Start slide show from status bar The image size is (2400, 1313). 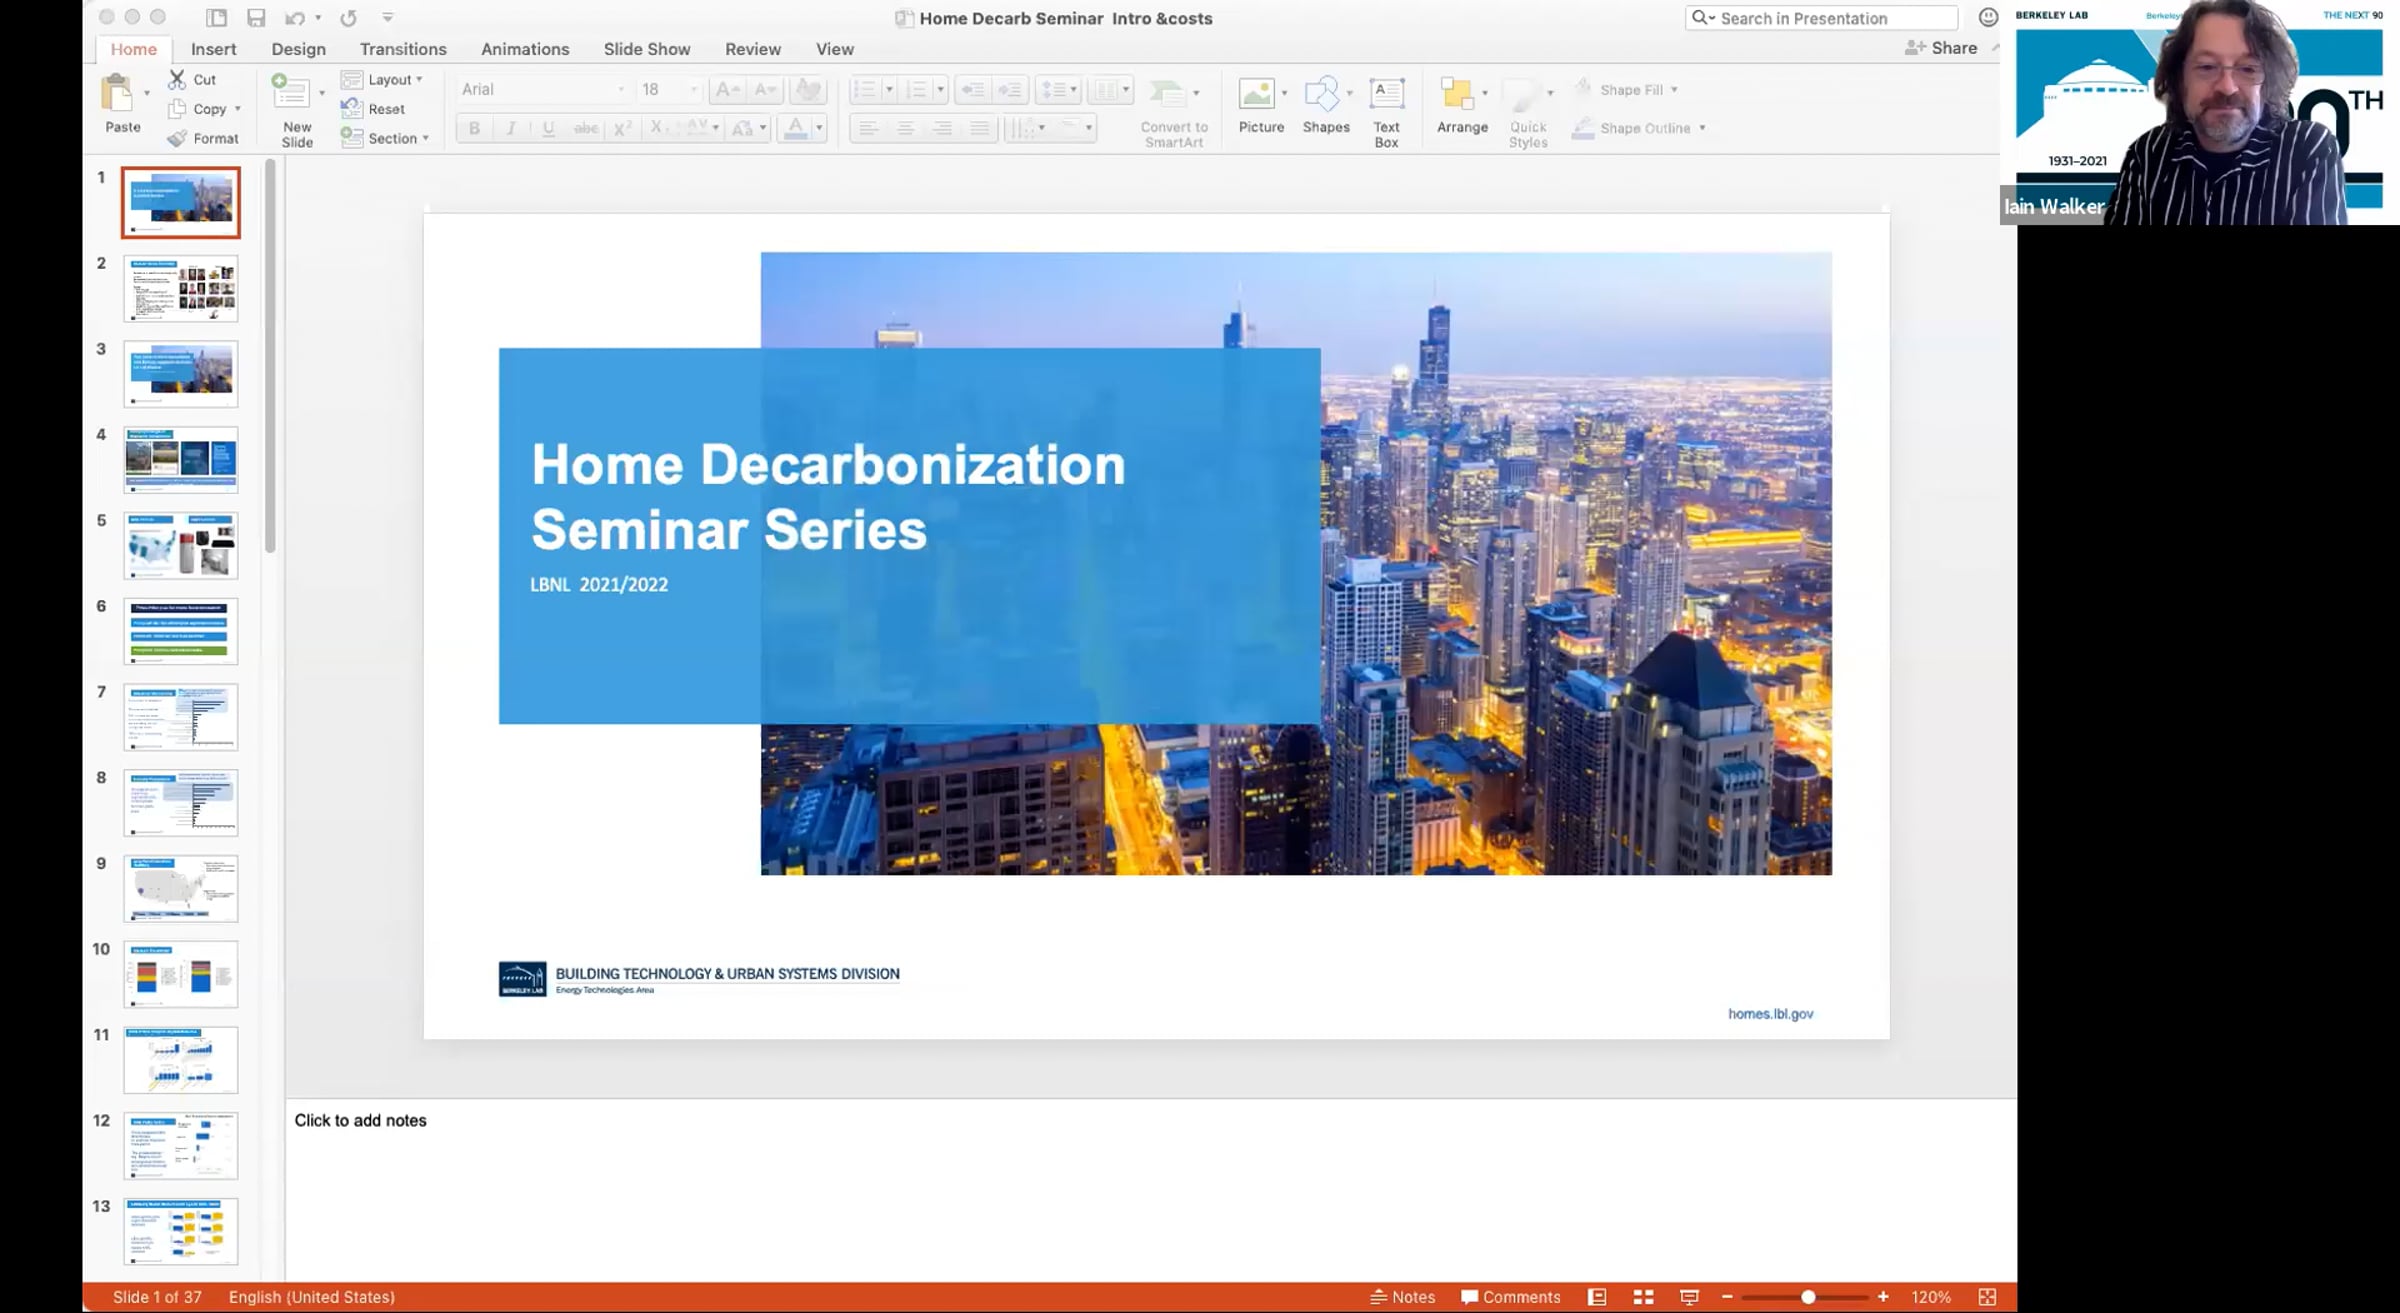click(1689, 1297)
